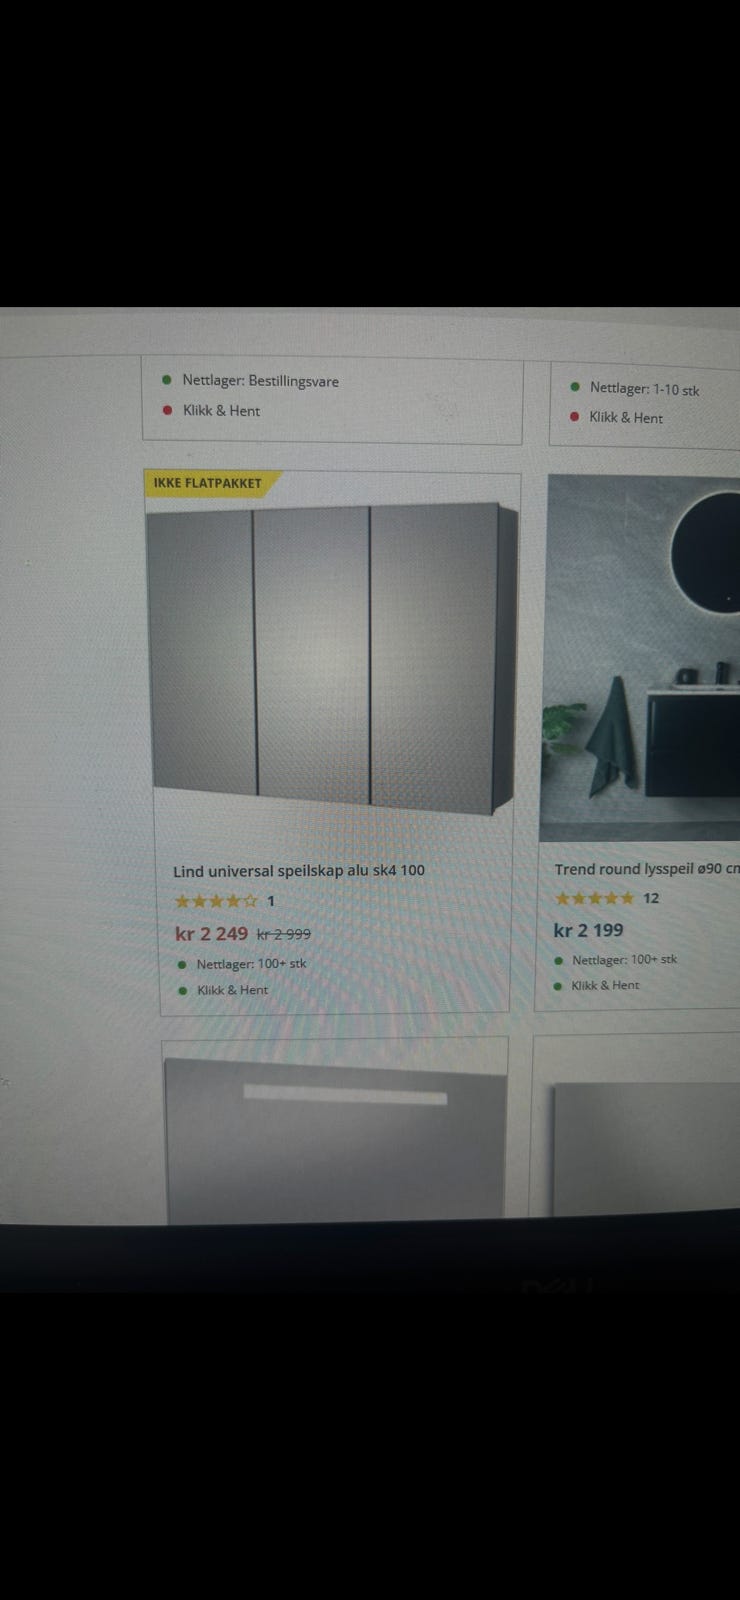Click Klikk & Hent under the Lind speilskap

pyautogui.click(x=232, y=990)
